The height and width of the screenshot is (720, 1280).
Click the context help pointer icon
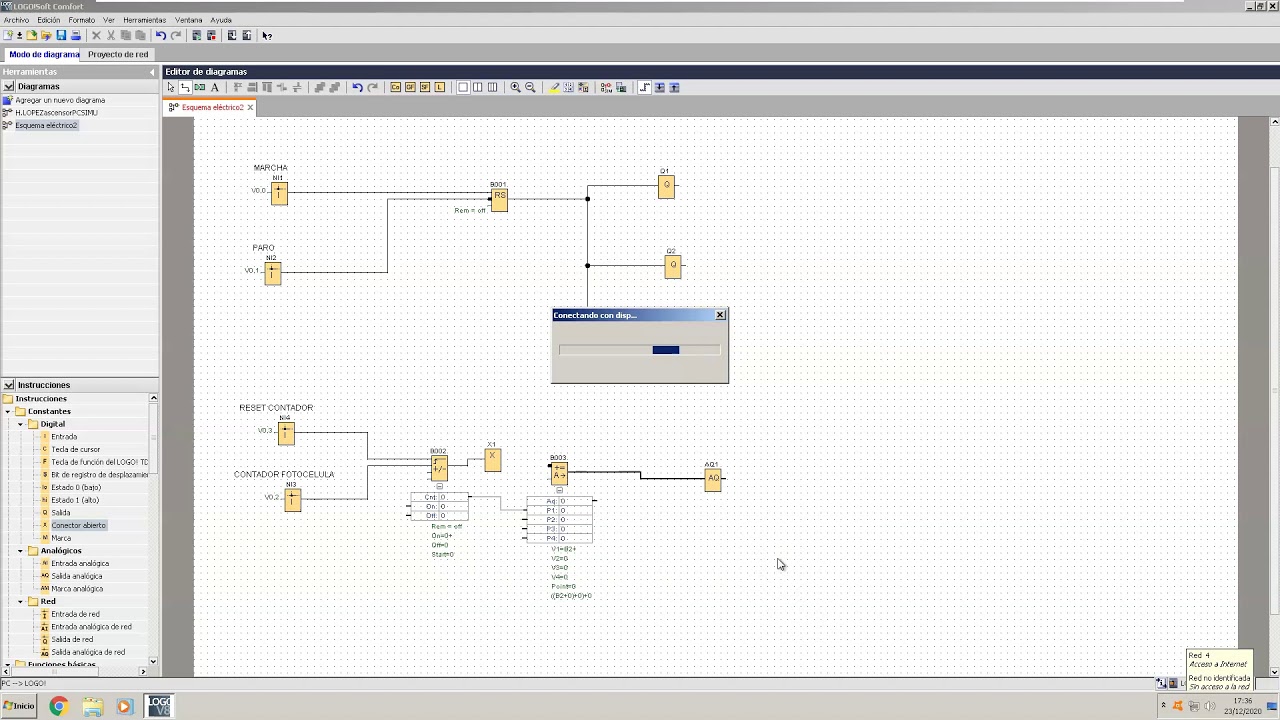click(x=267, y=35)
